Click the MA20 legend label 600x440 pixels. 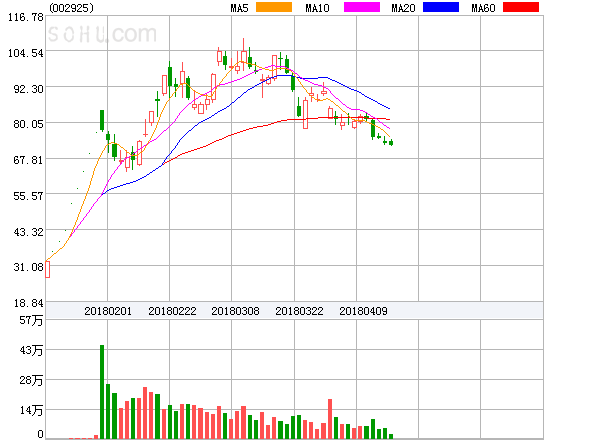click(x=403, y=8)
